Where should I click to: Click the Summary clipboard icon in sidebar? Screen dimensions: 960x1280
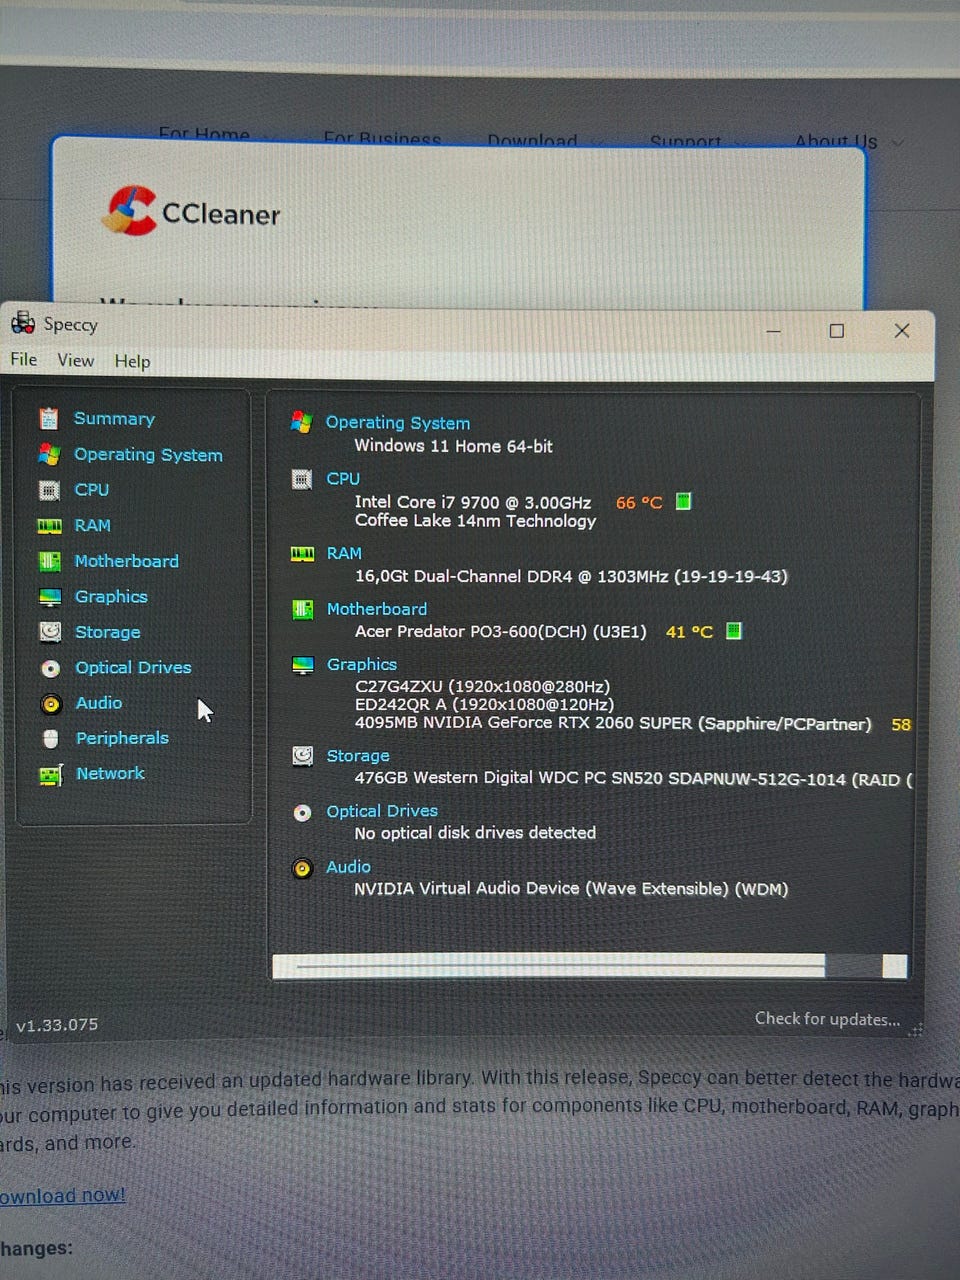pyautogui.click(x=48, y=418)
